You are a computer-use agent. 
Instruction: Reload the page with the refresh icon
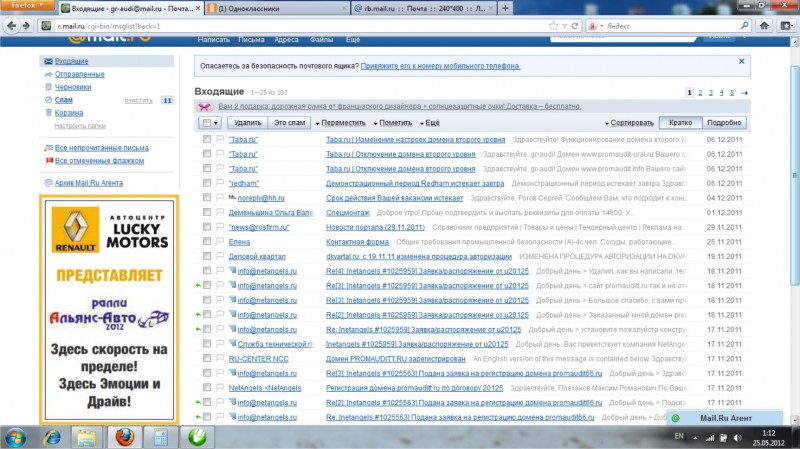tap(574, 26)
